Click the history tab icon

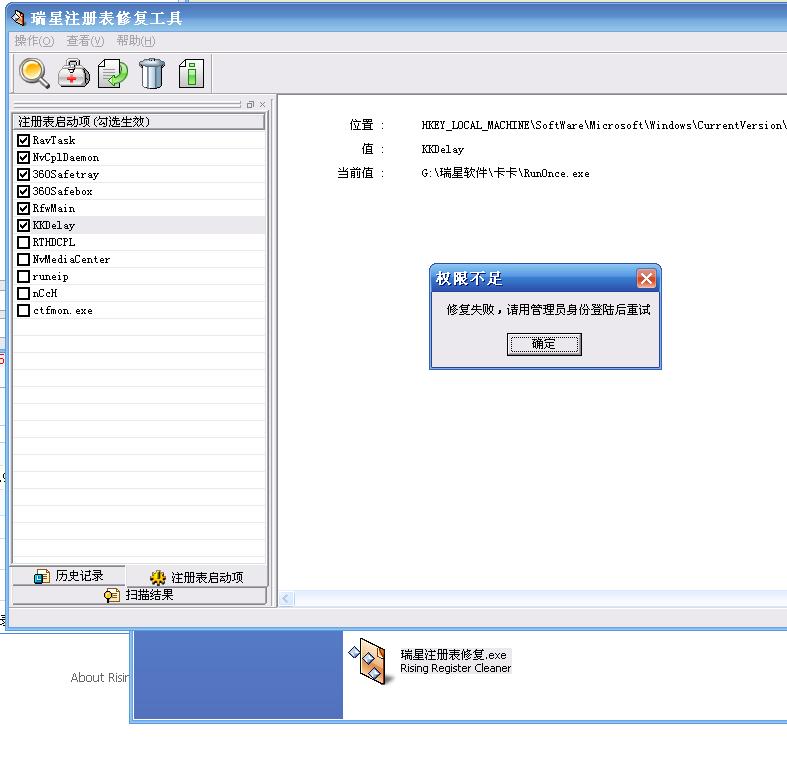point(42,576)
